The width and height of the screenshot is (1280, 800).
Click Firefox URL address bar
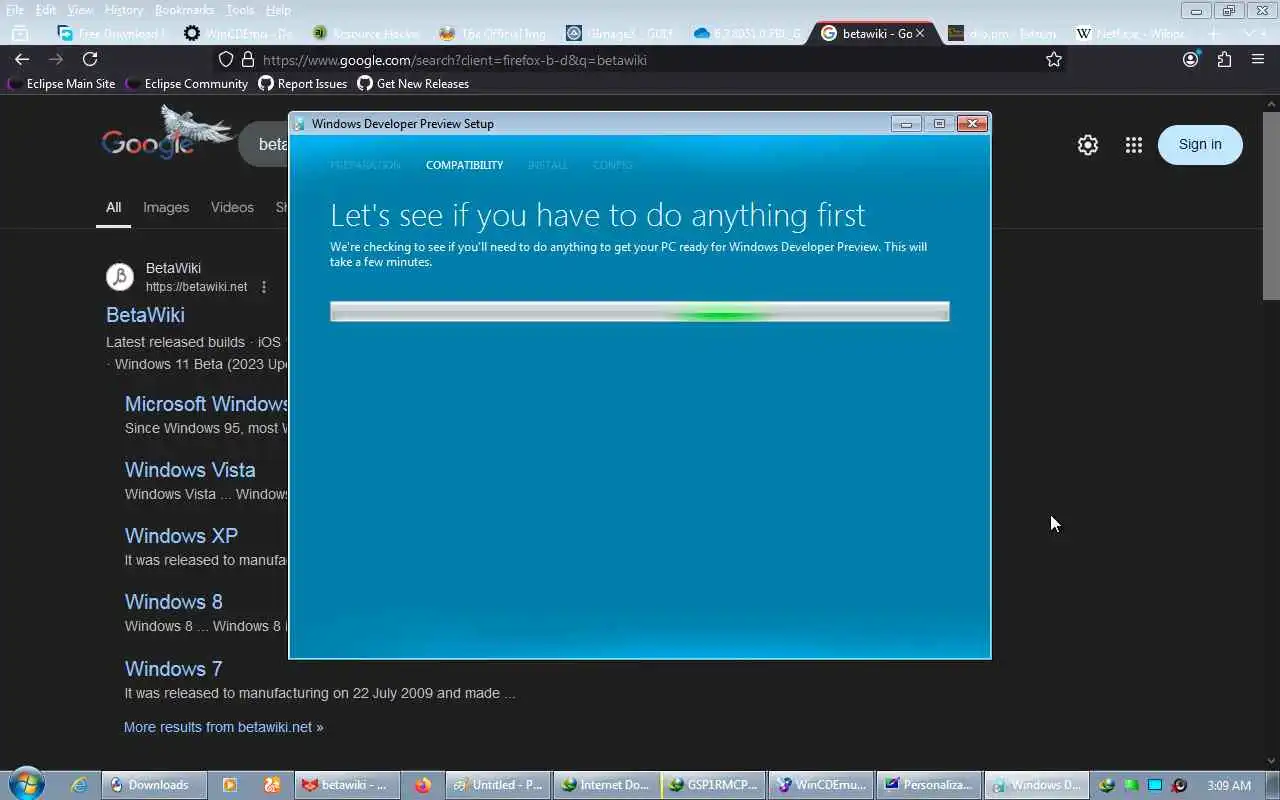[640, 60]
